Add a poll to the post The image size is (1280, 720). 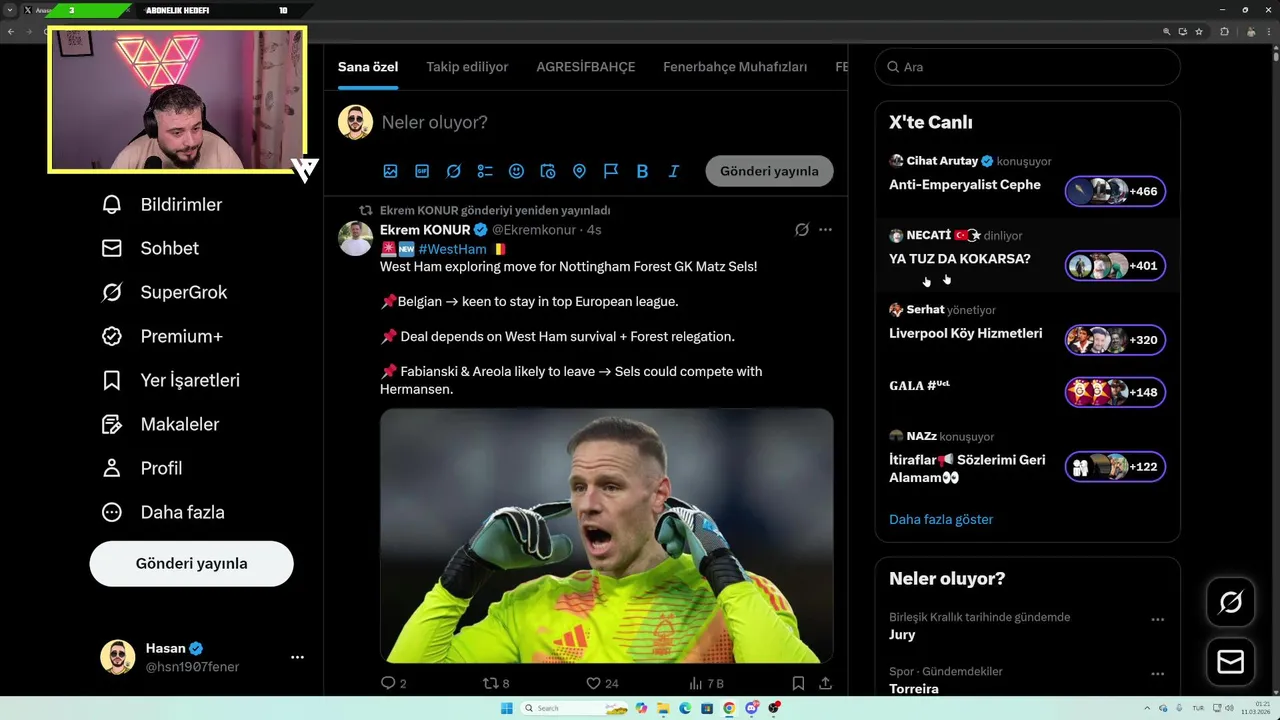(485, 171)
